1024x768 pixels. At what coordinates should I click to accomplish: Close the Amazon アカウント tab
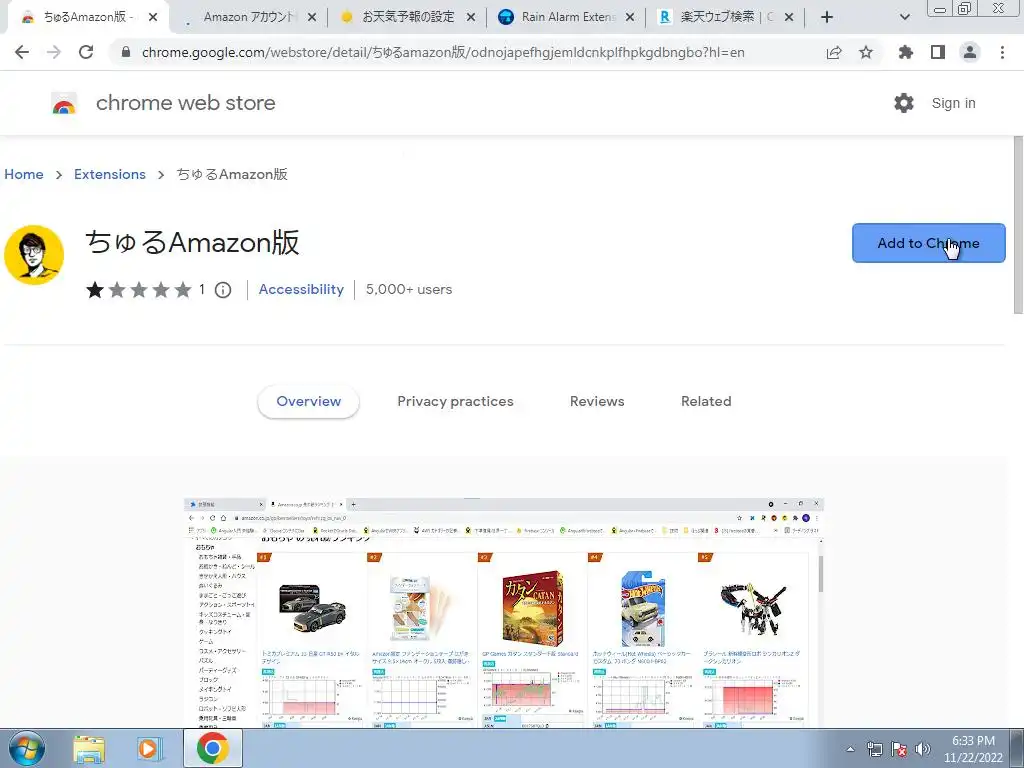312,17
